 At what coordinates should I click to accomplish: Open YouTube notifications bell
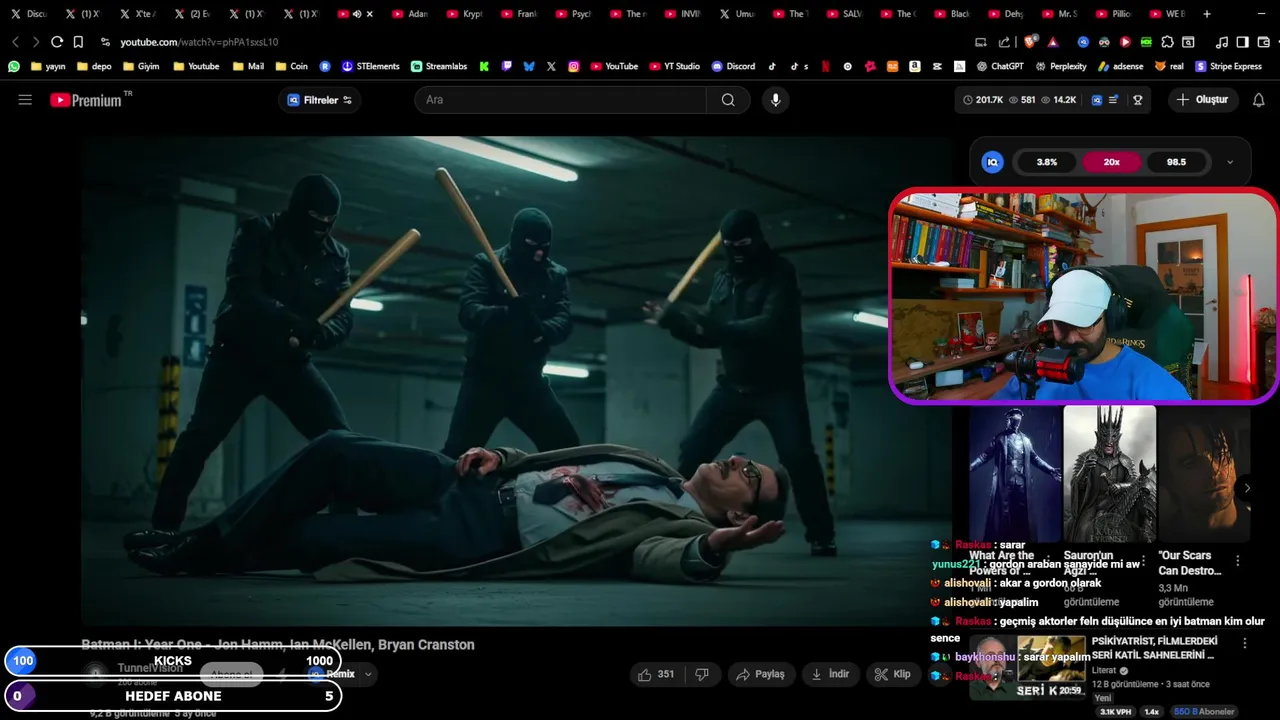pyautogui.click(x=1259, y=100)
